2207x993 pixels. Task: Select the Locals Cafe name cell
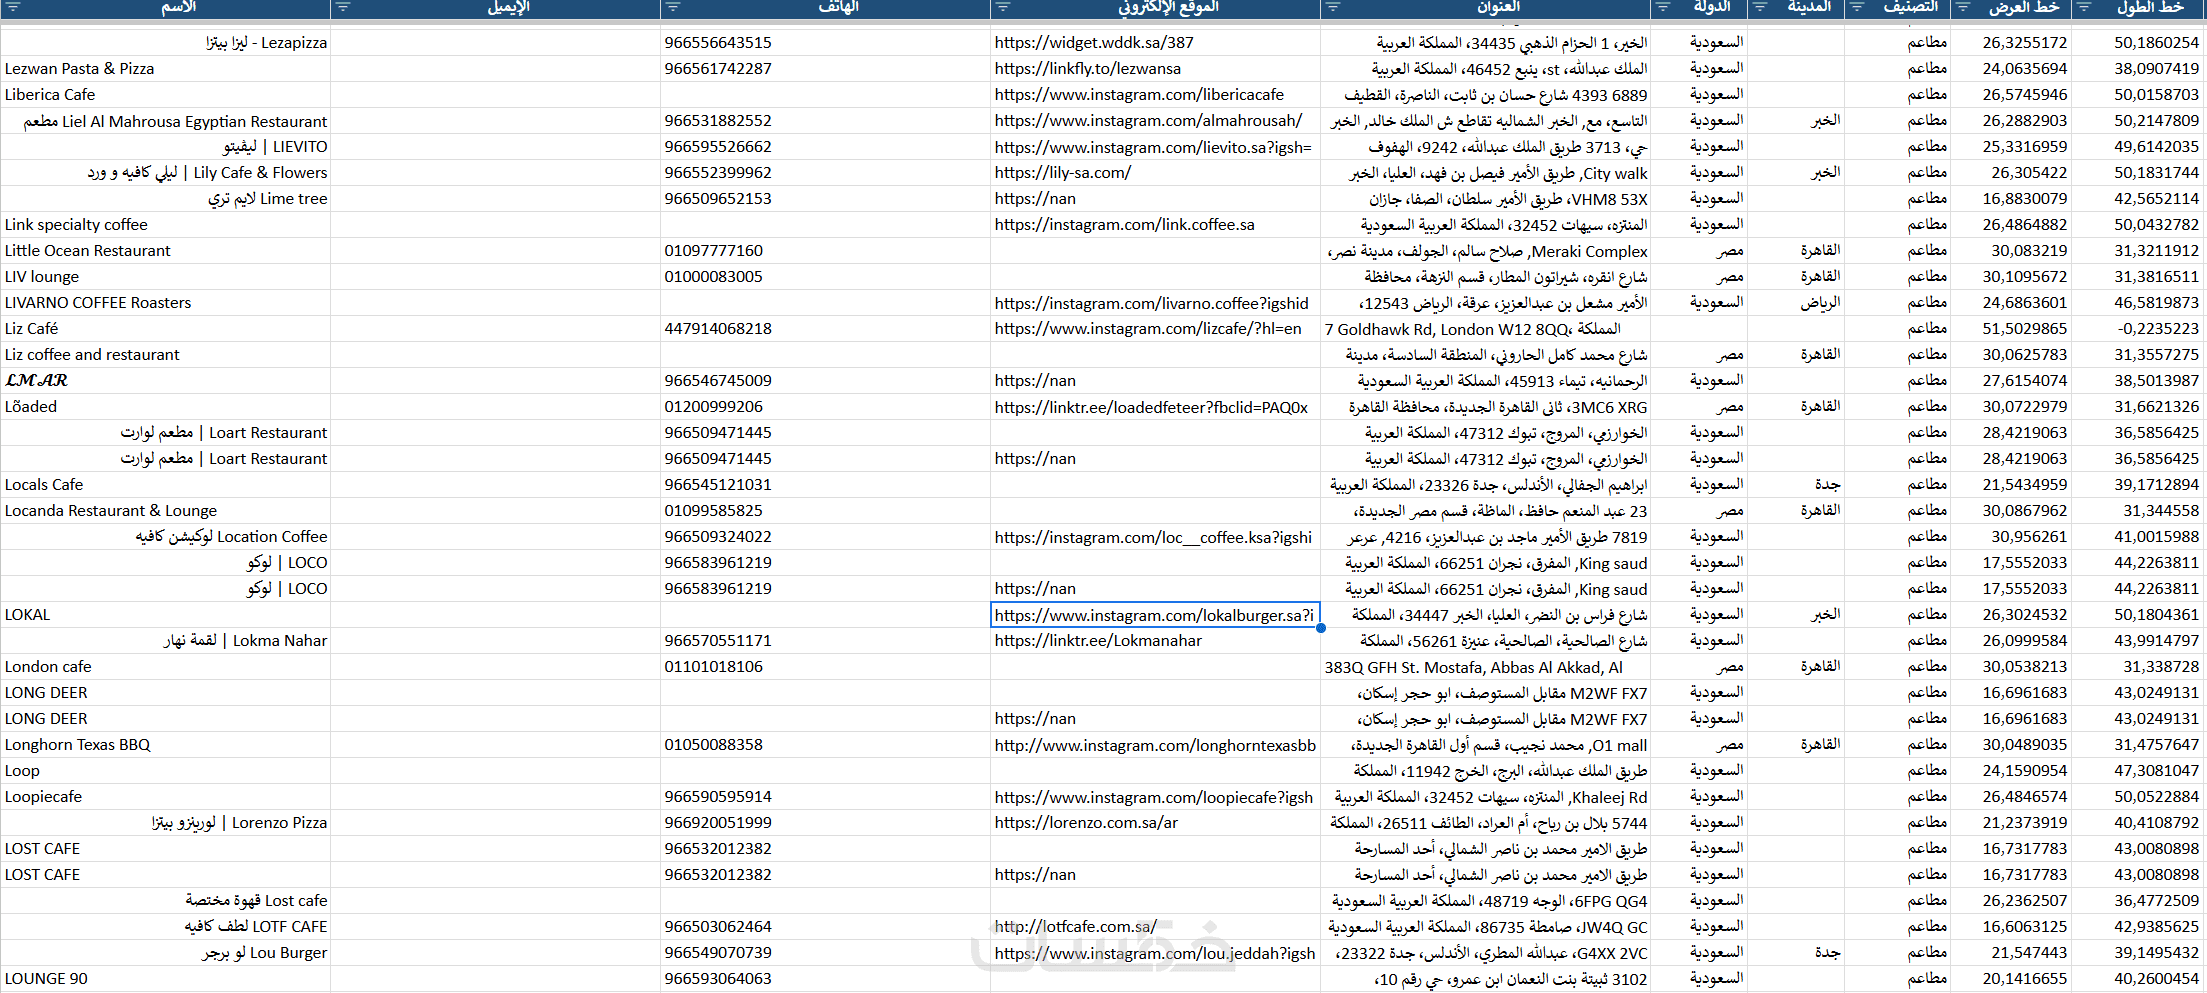click(x=166, y=485)
